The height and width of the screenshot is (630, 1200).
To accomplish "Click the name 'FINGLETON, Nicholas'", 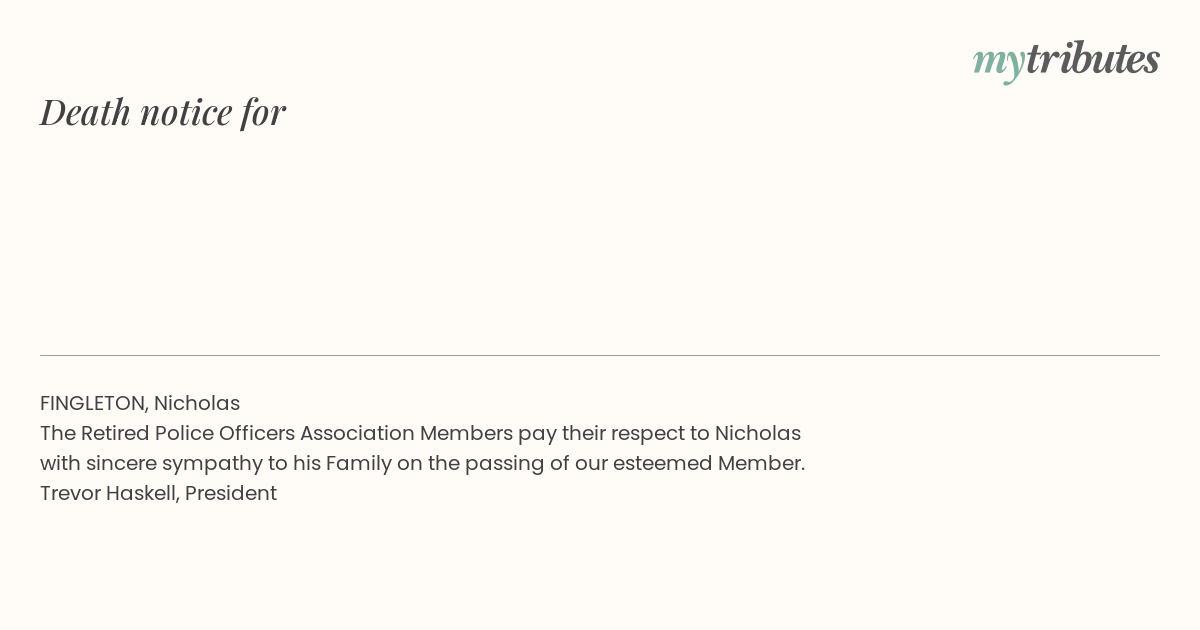I will tap(140, 403).
